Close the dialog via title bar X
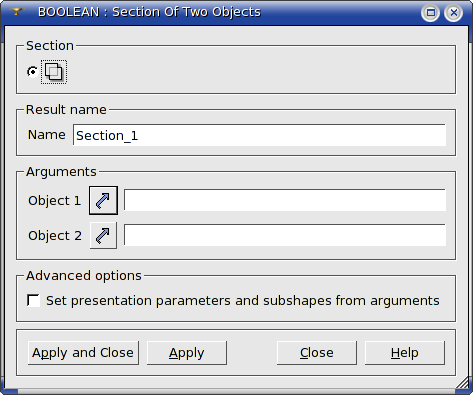Viewport: 473px width, 395px height. click(x=453, y=13)
